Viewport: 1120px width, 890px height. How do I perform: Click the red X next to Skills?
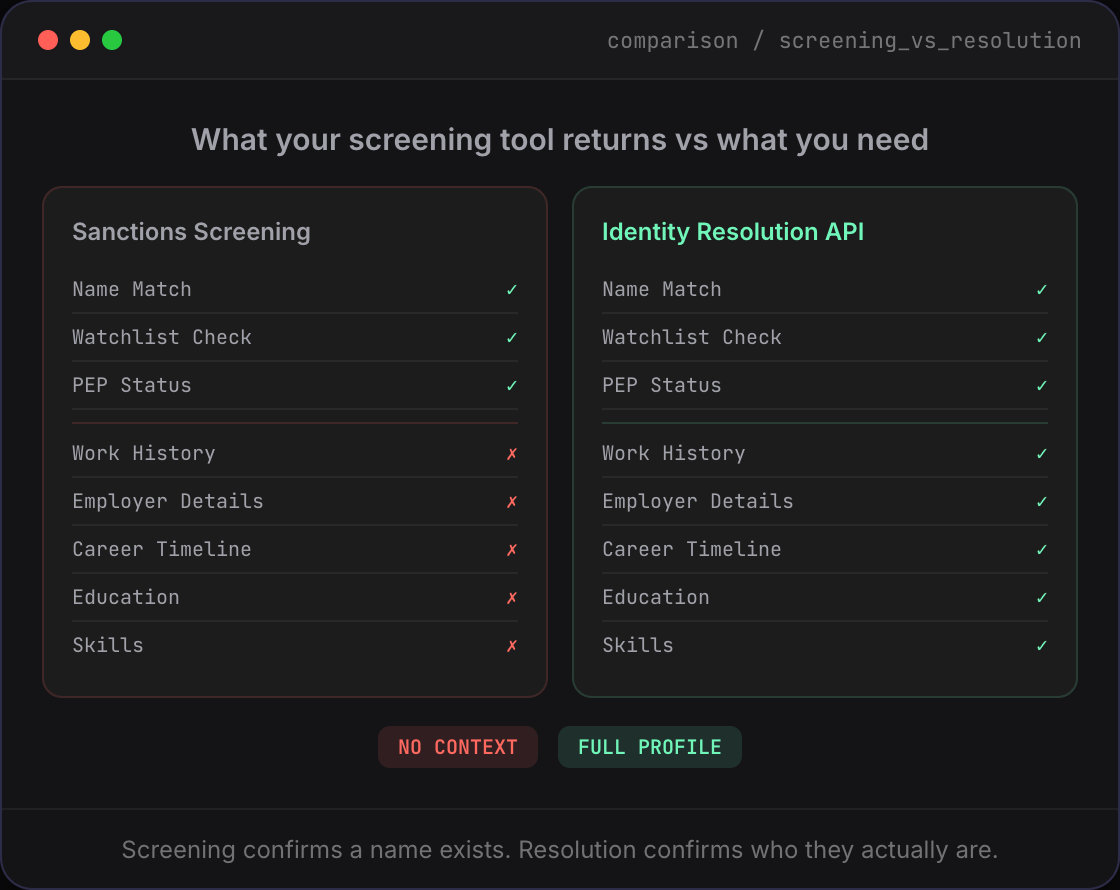click(511, 646)
